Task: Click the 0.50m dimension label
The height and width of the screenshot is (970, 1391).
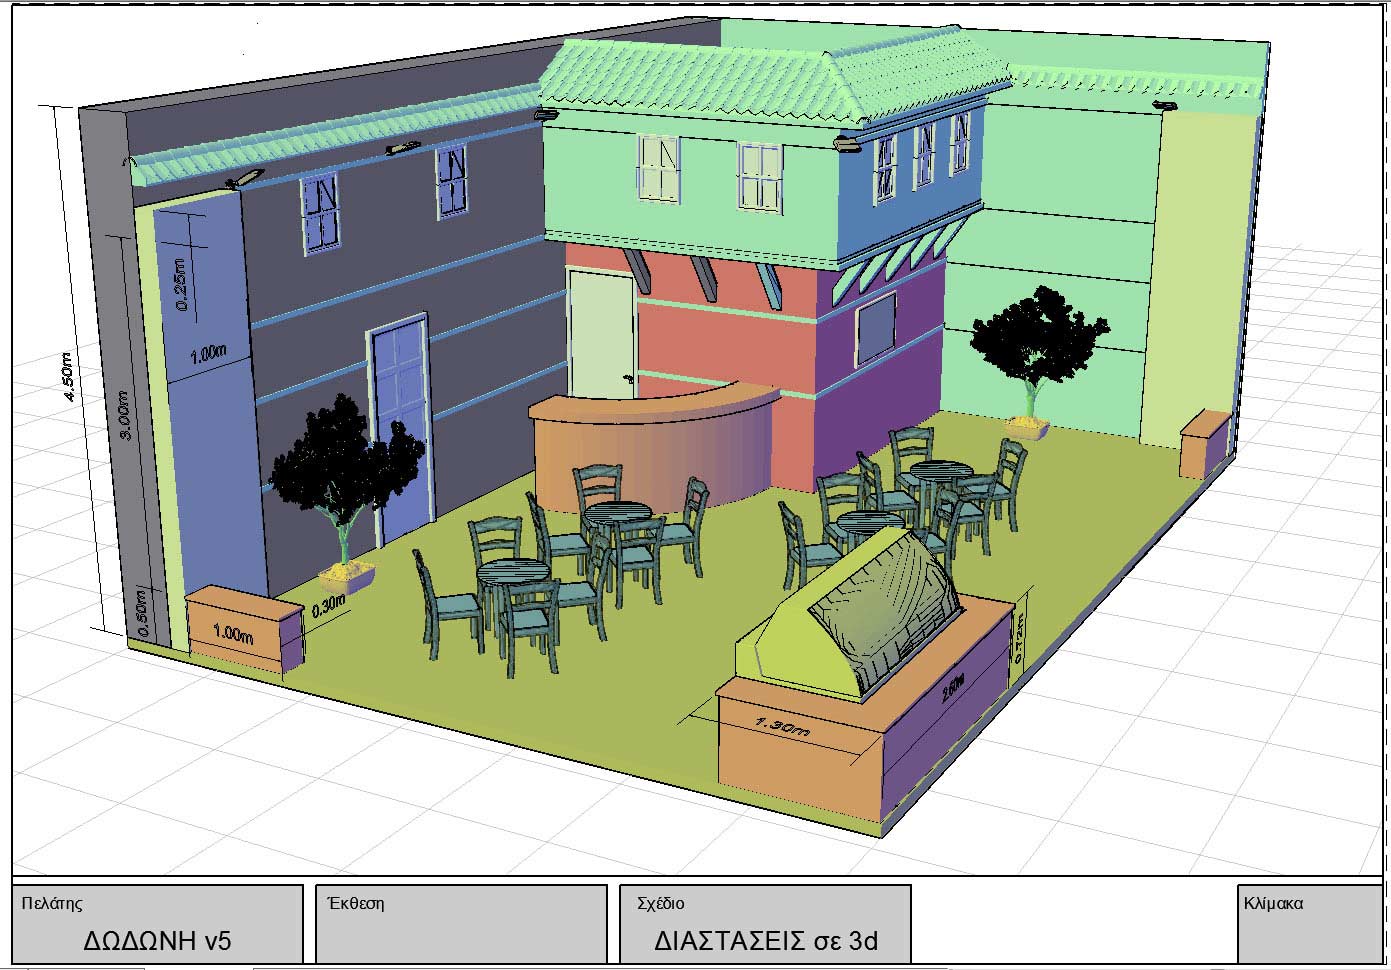Action: click(143, 614)
